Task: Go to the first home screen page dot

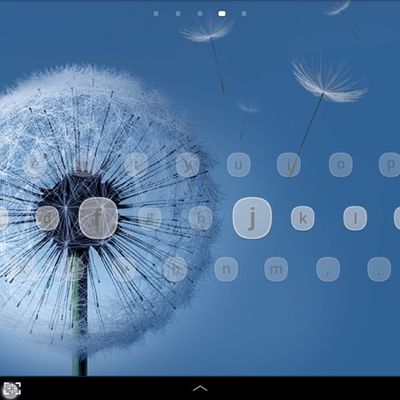Action: point(156,14)
